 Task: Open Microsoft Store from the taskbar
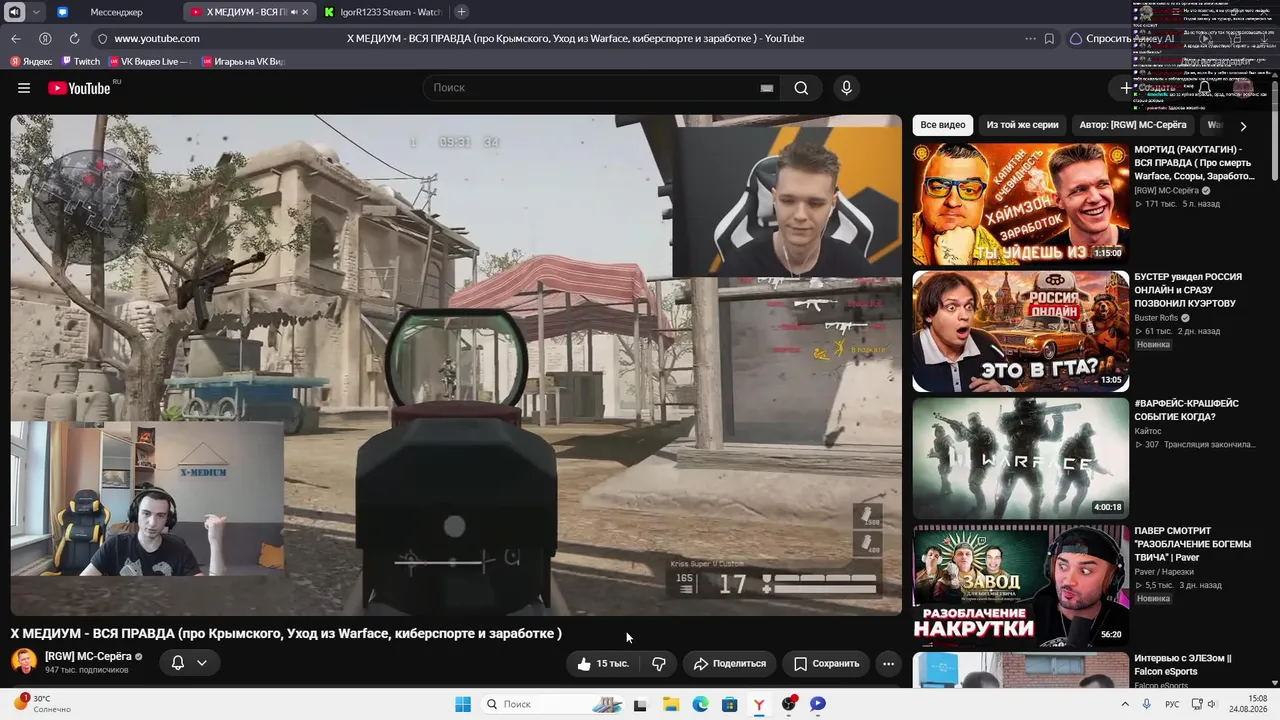tap(730, 704)
